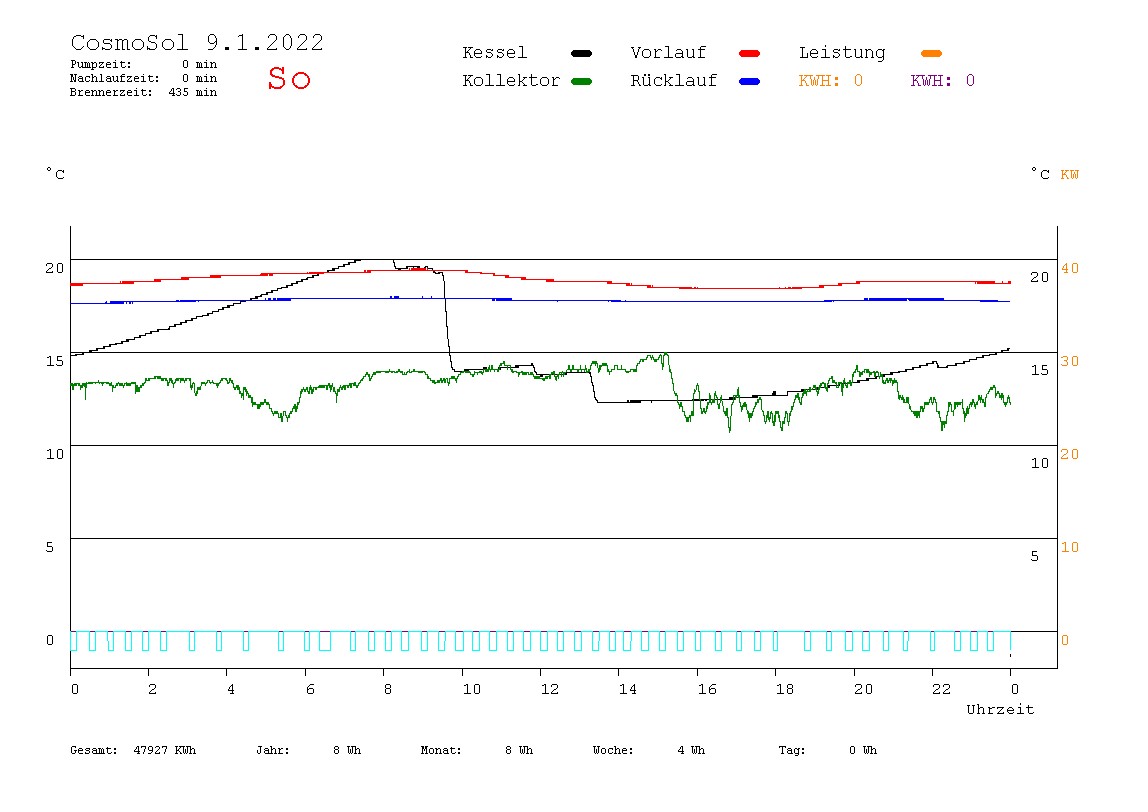Click the "8 Wh" value beside Monat
This screenshot has width=1148, height=812.
pos(519,750)
